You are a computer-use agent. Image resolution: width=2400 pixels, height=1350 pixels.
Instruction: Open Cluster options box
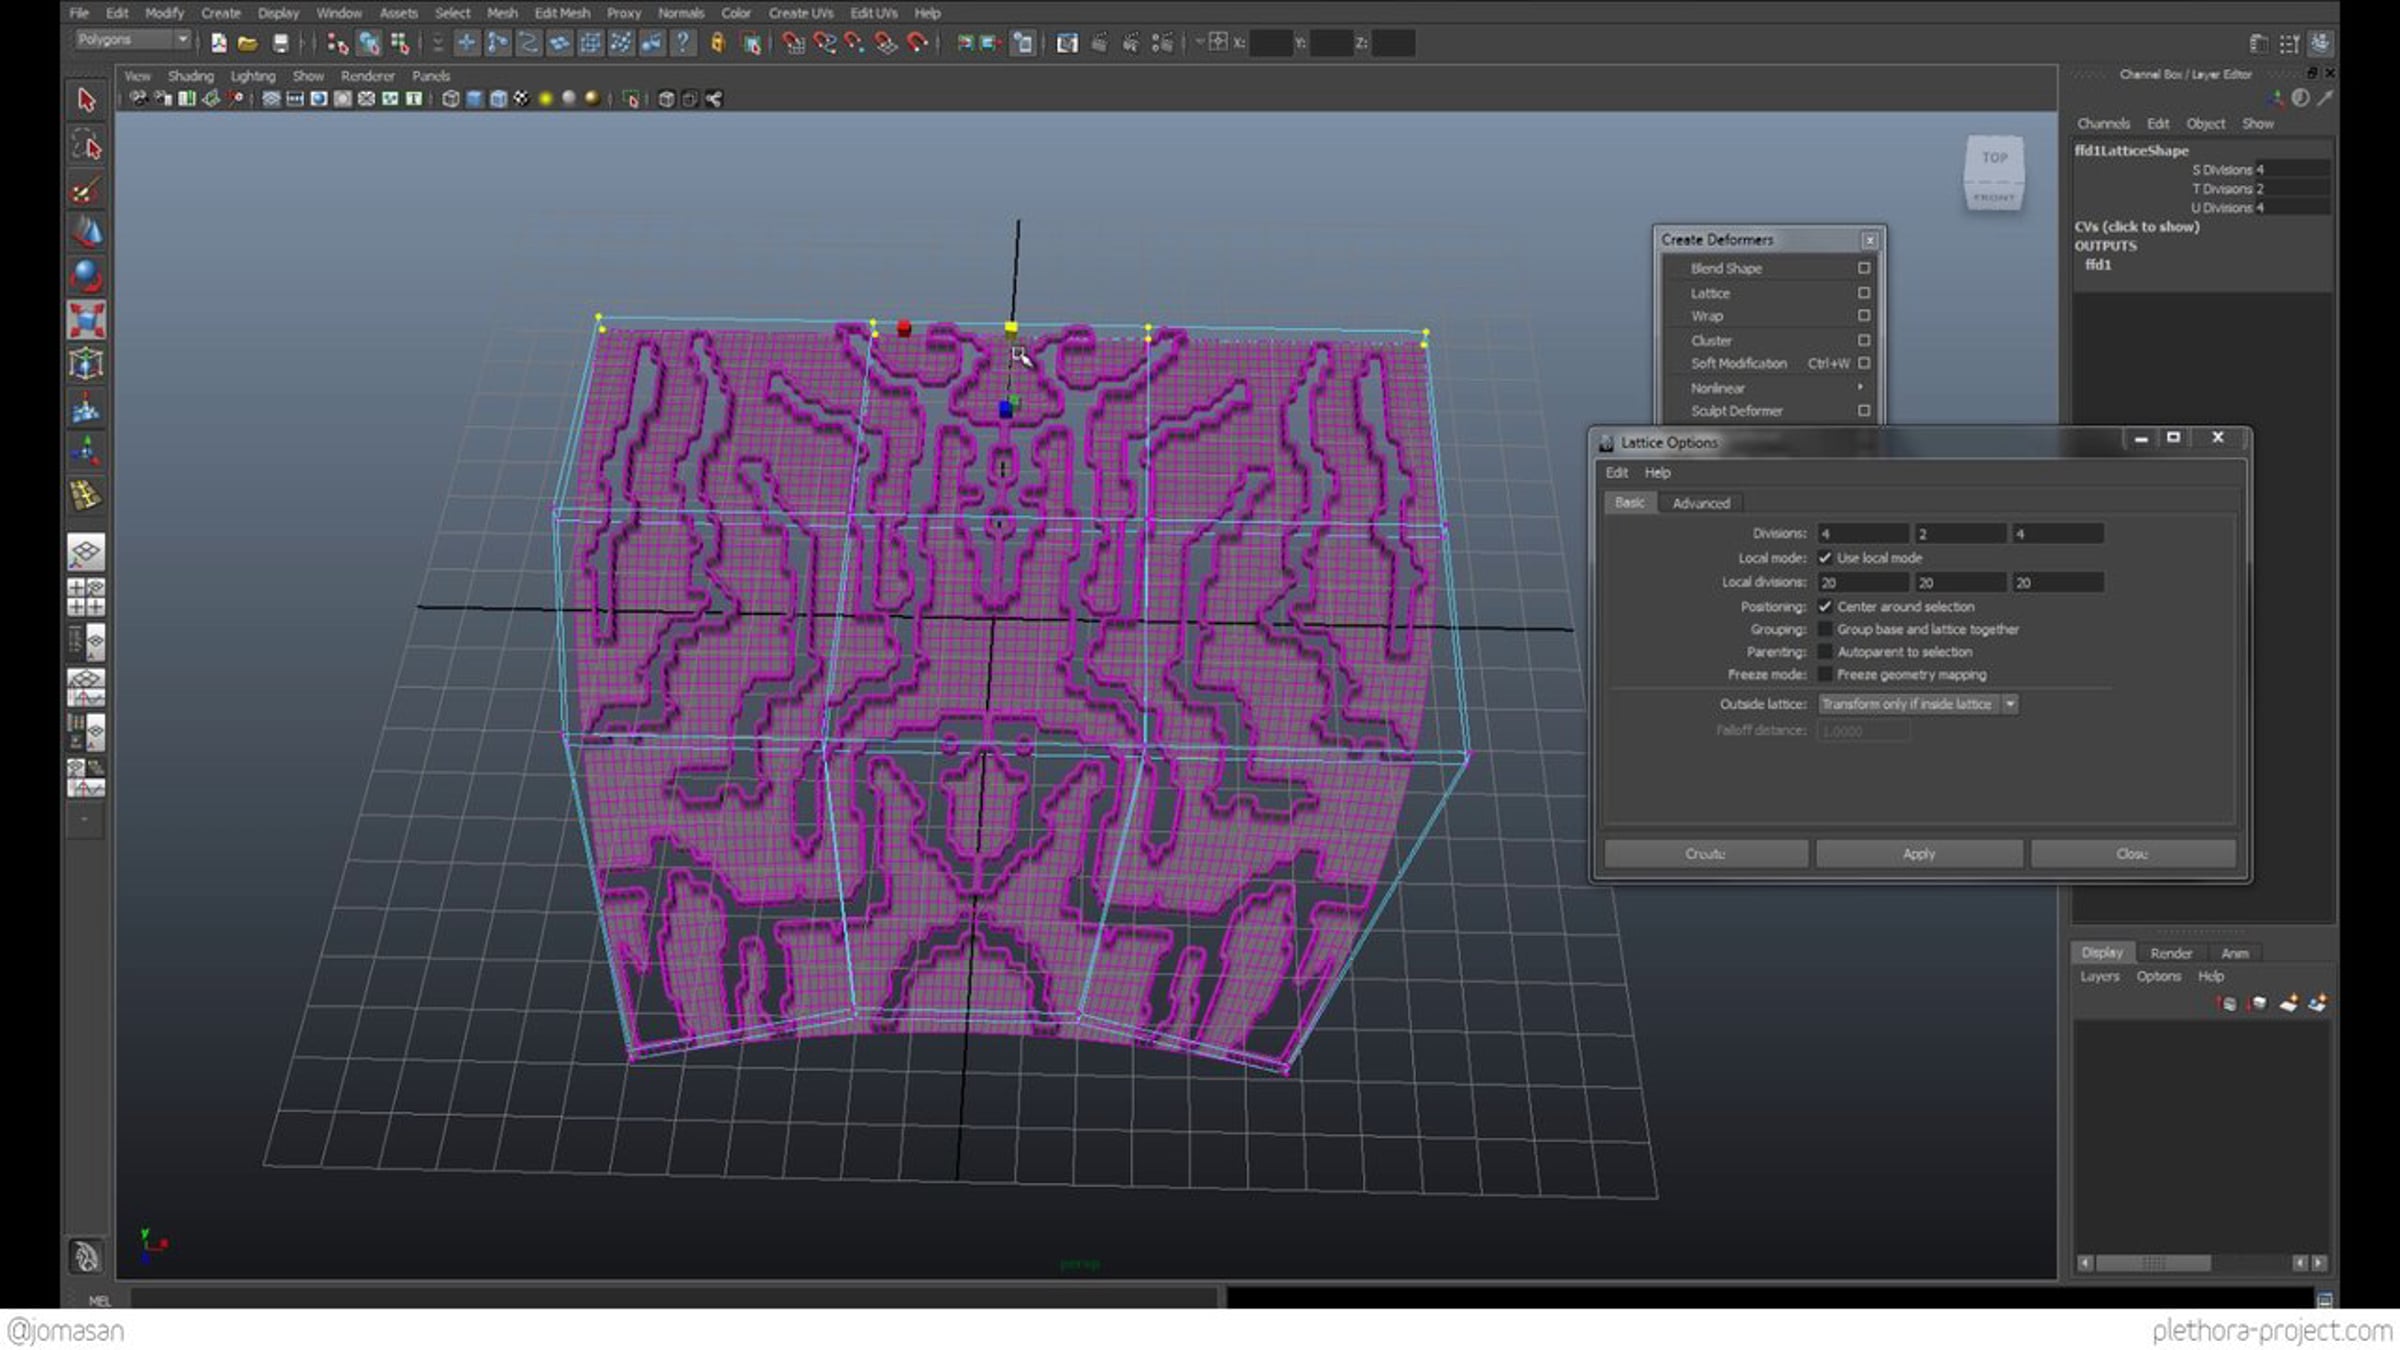coord(1864,340)
